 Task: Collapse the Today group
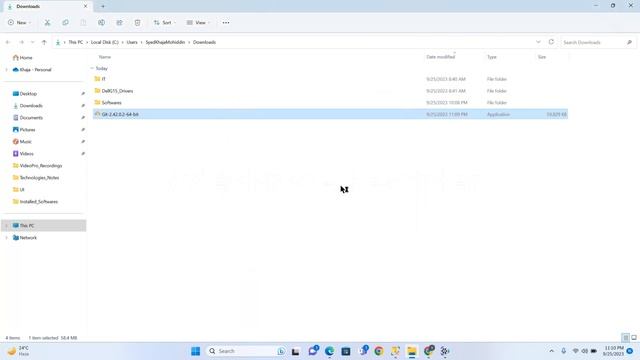(92, 69)
